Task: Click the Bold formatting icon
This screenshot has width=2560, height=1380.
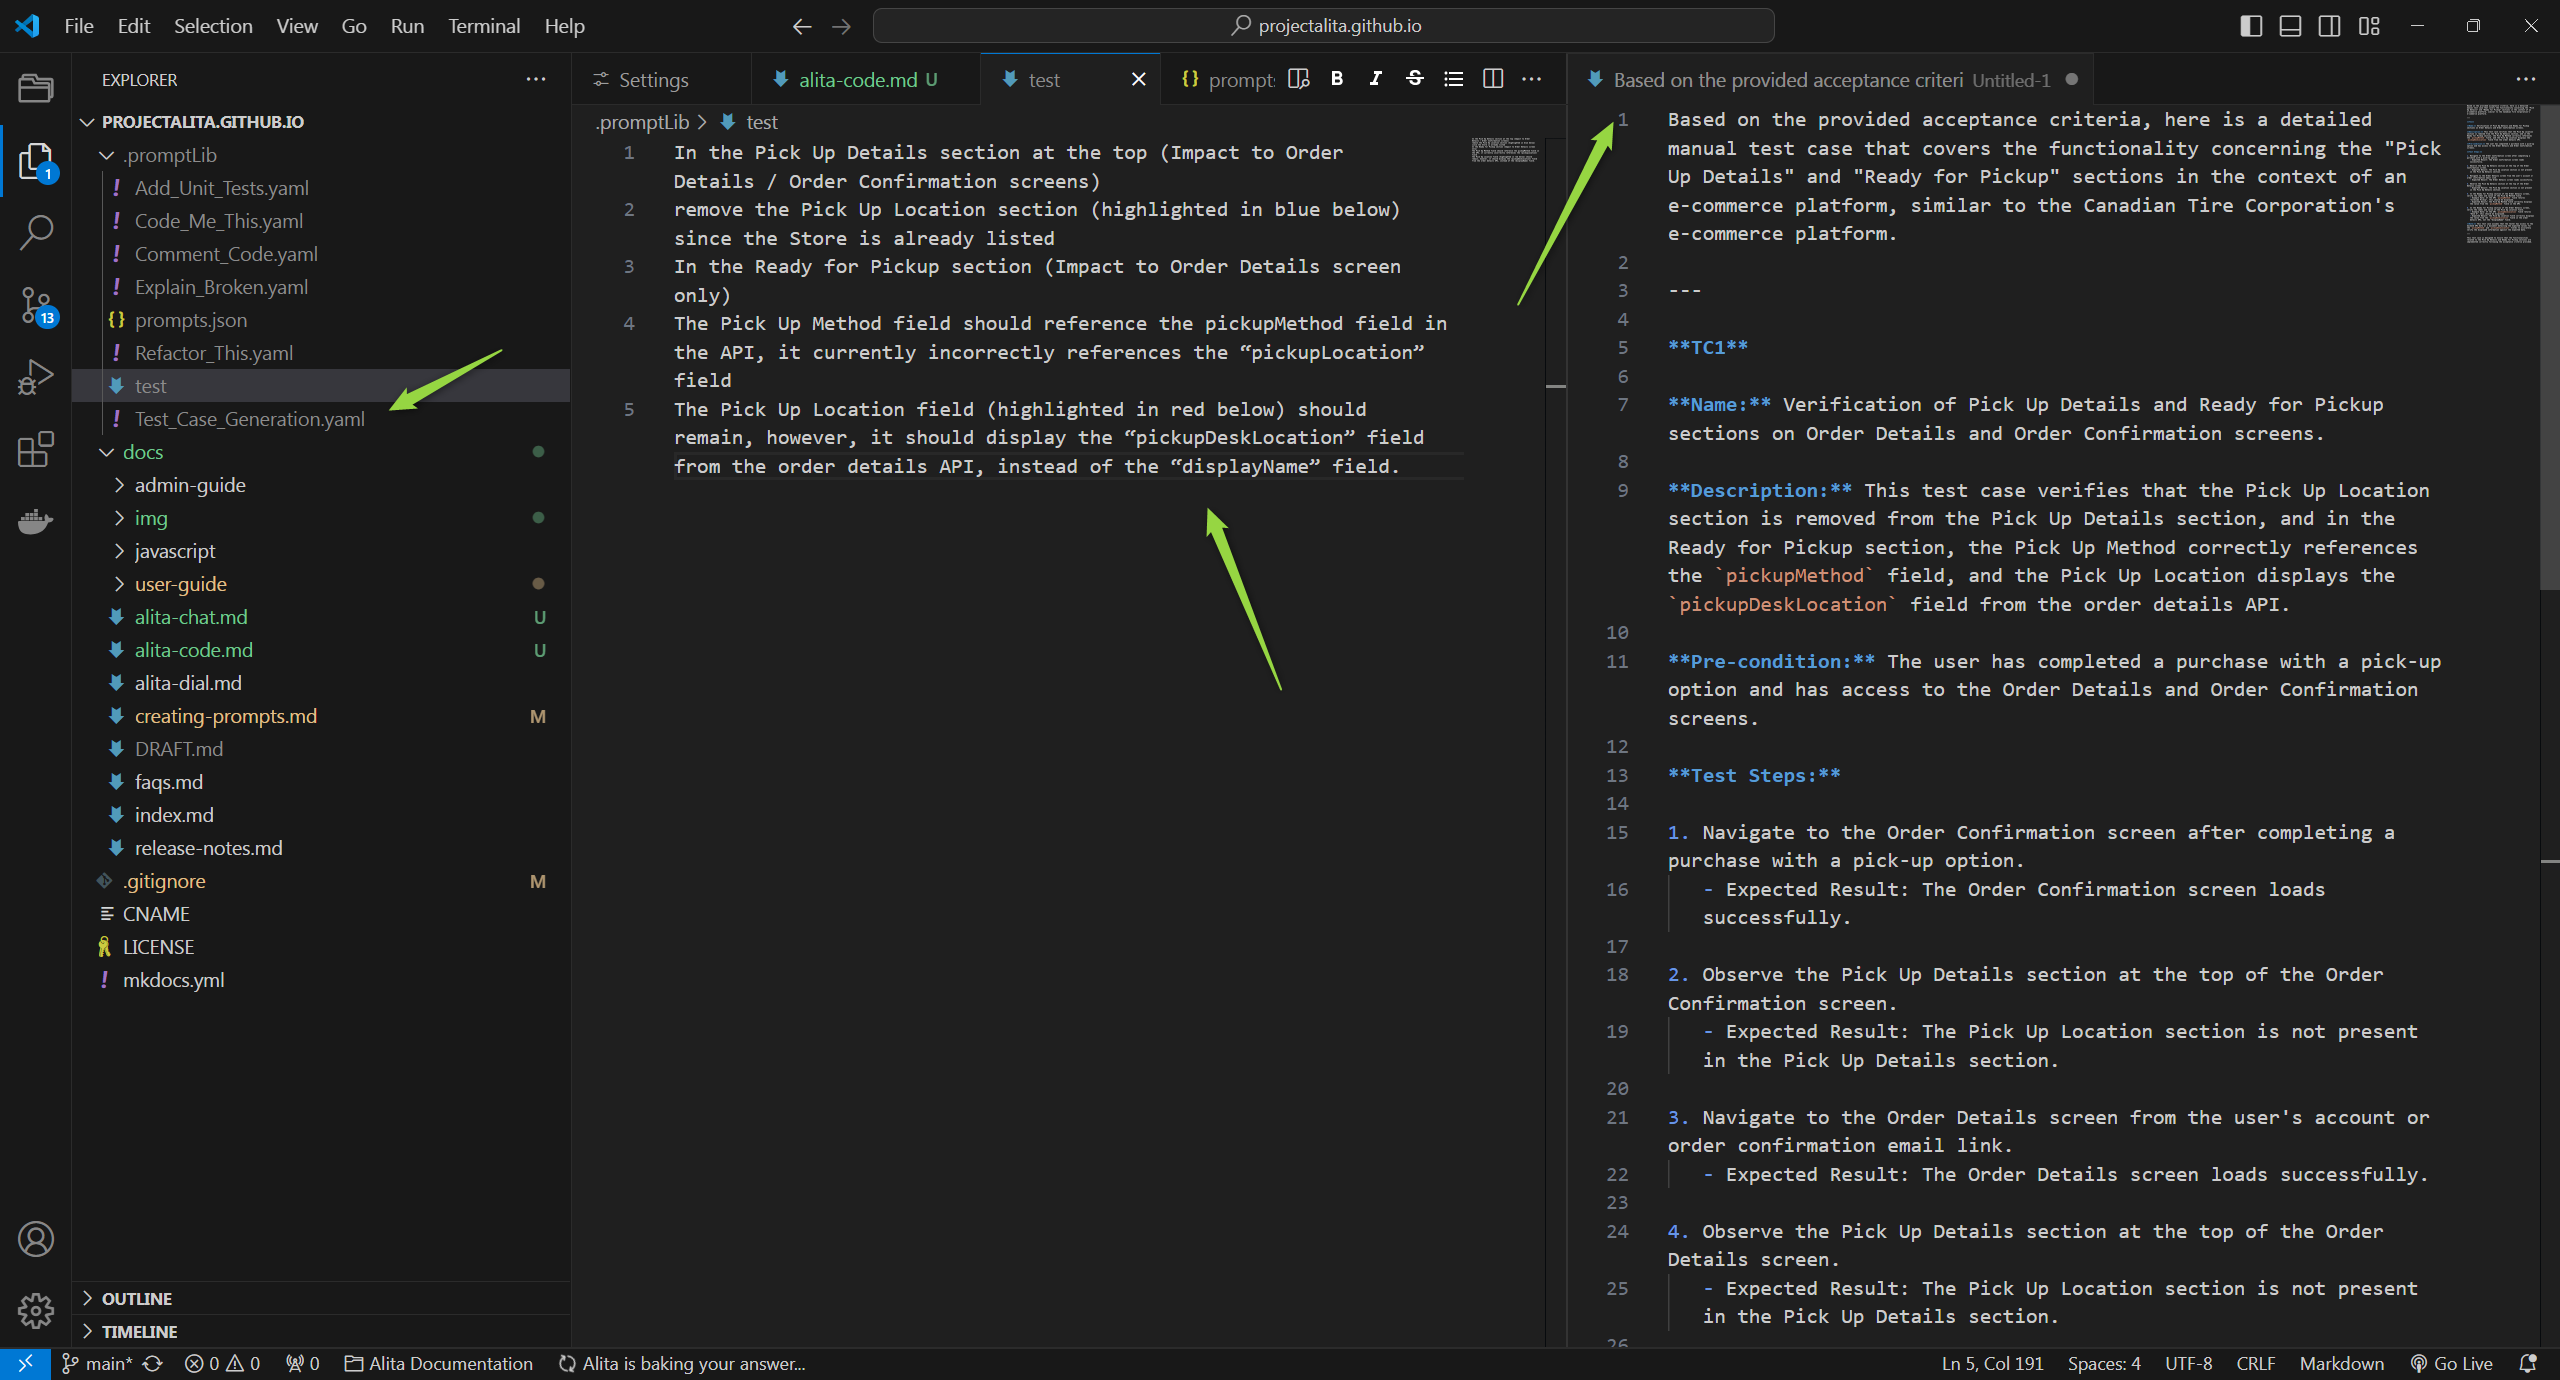Action: (1337, 79)
